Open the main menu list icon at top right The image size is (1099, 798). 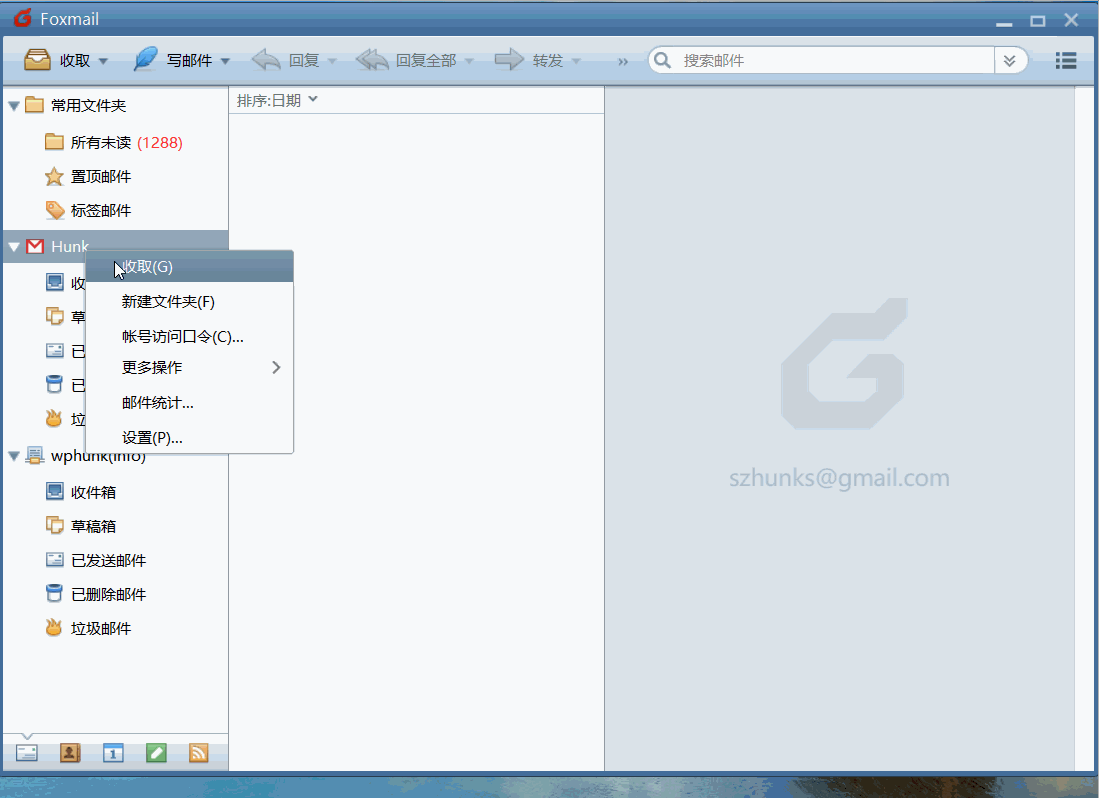point(1066,61)
